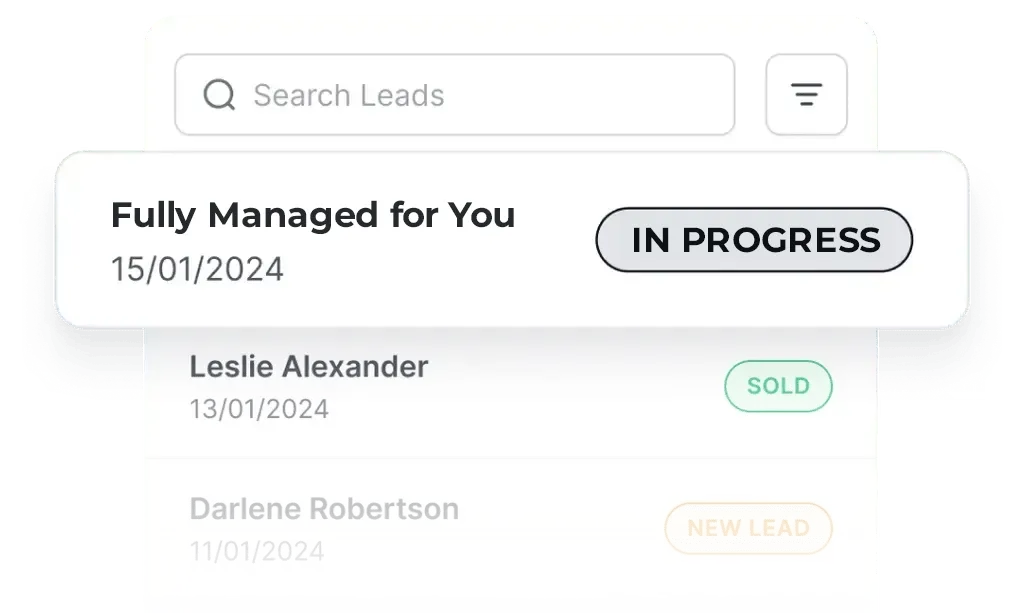Focus the Search Leads input field

(480, 95)
